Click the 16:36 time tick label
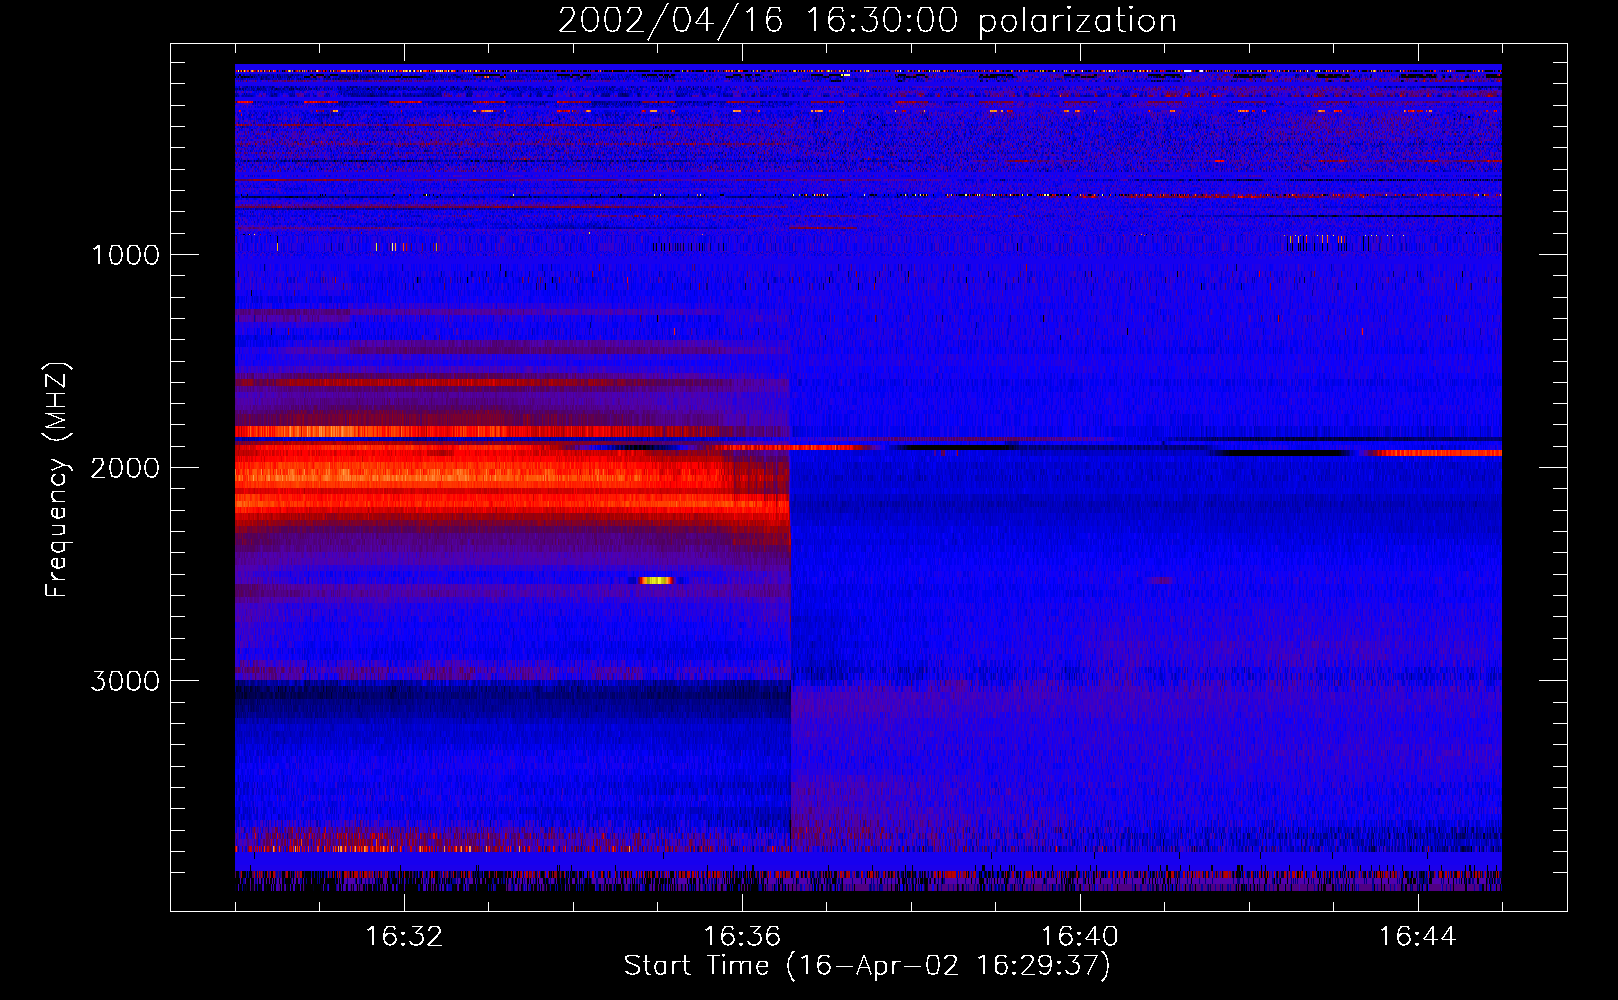Screen dimensions: 1618x1000 (x=742, y=937)
